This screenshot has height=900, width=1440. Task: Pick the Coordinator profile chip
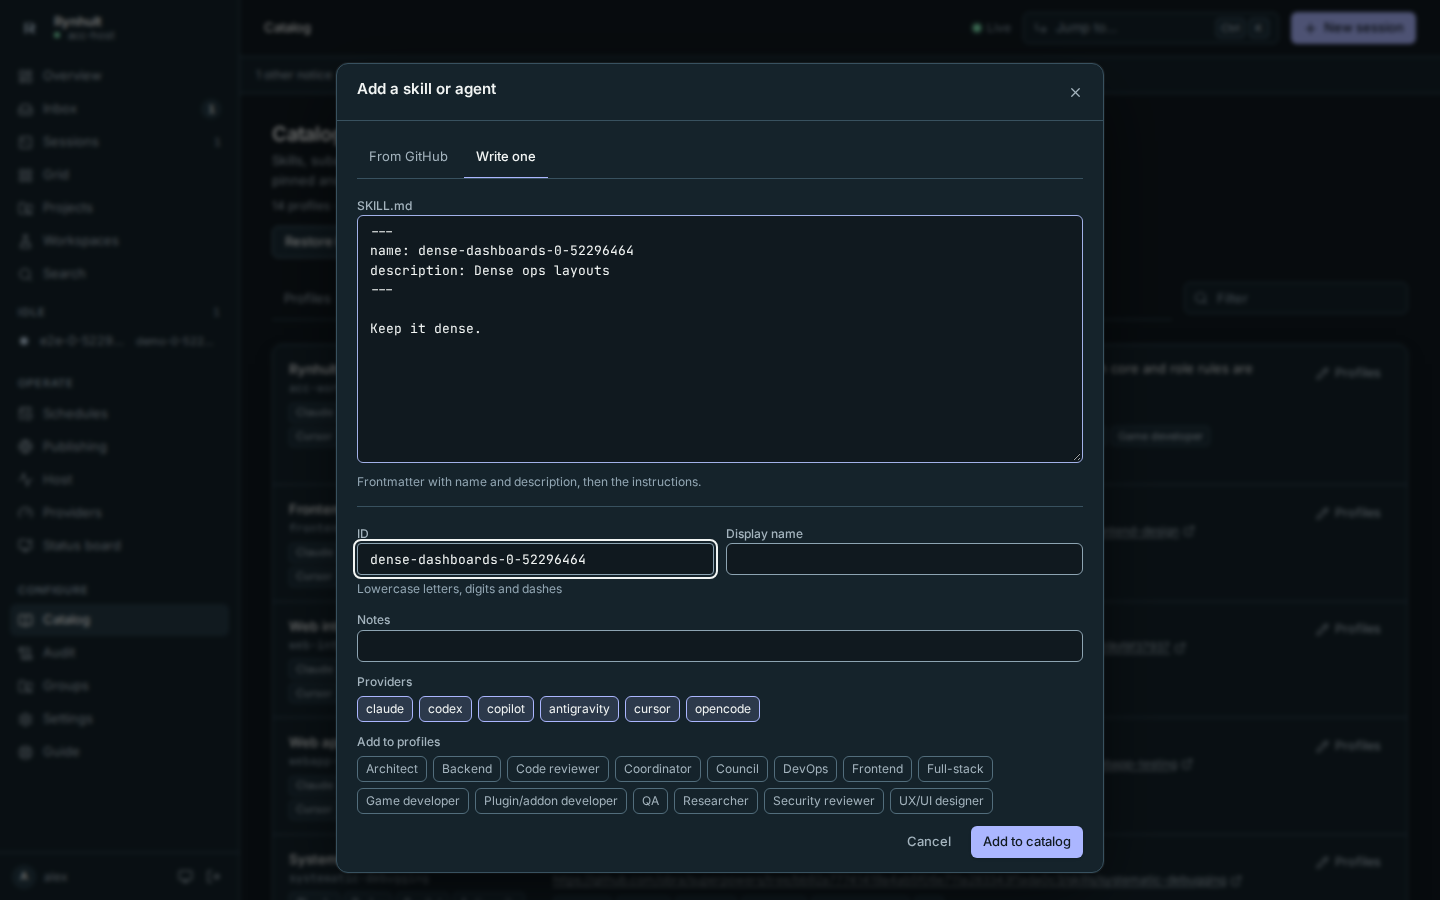pyautogui.click(x=658, y=769)
